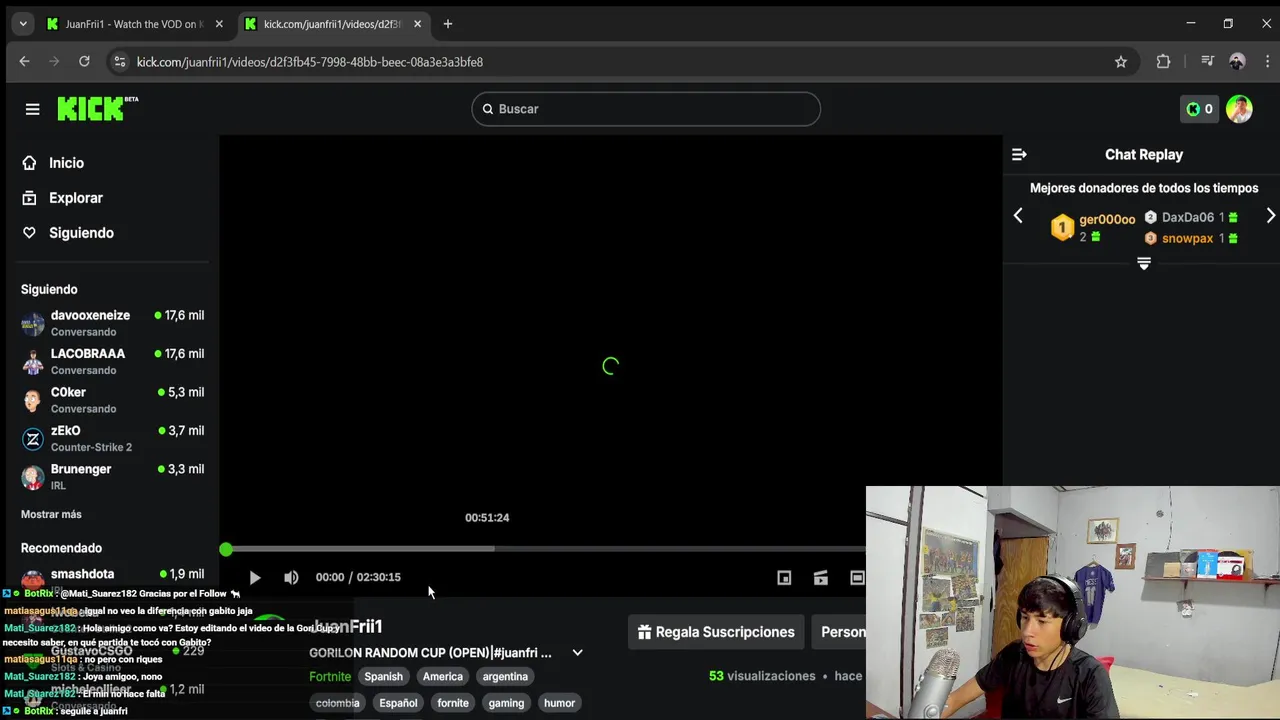Viewport: 1280px width, 720px height.
Task: Open the tab search dropdown
Action: click(x=23, y=24)
